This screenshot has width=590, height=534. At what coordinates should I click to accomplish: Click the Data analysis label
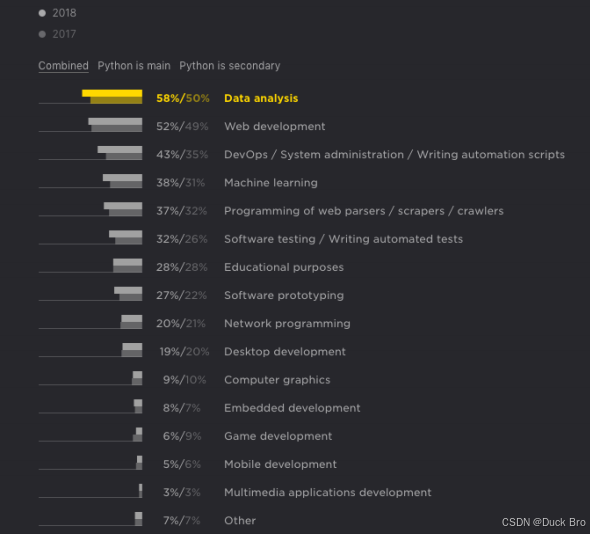[x=261, y=98]
